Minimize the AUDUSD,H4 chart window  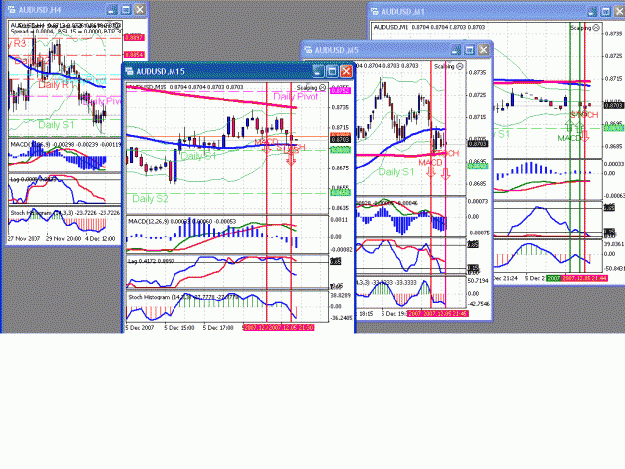coord(112,10)
